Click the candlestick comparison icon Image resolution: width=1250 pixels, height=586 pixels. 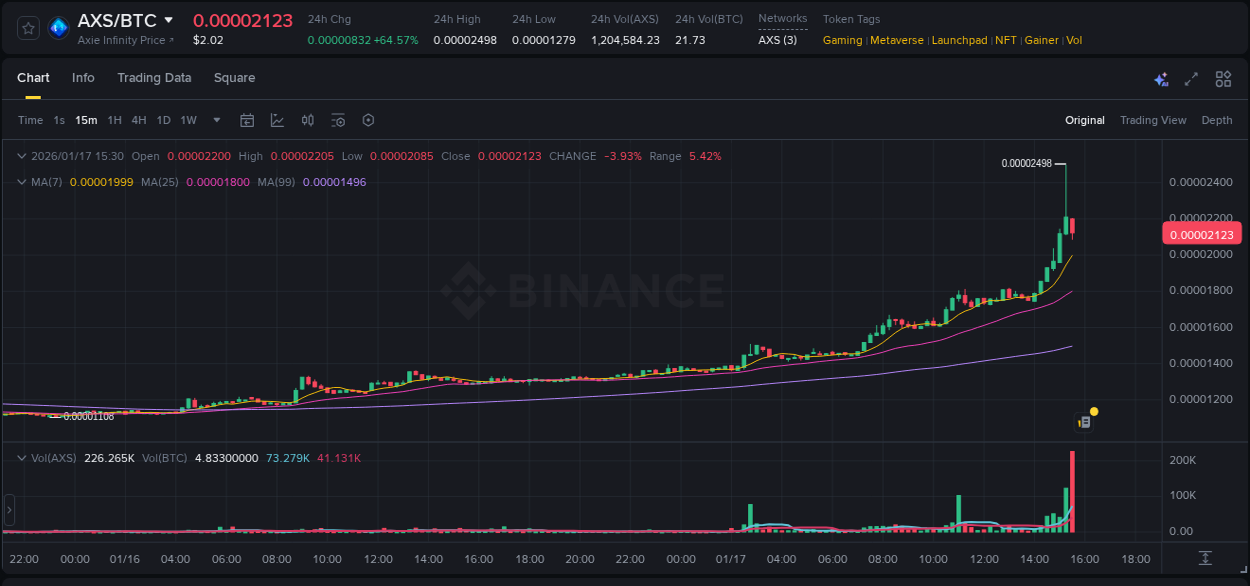click(x=307, y=120)
